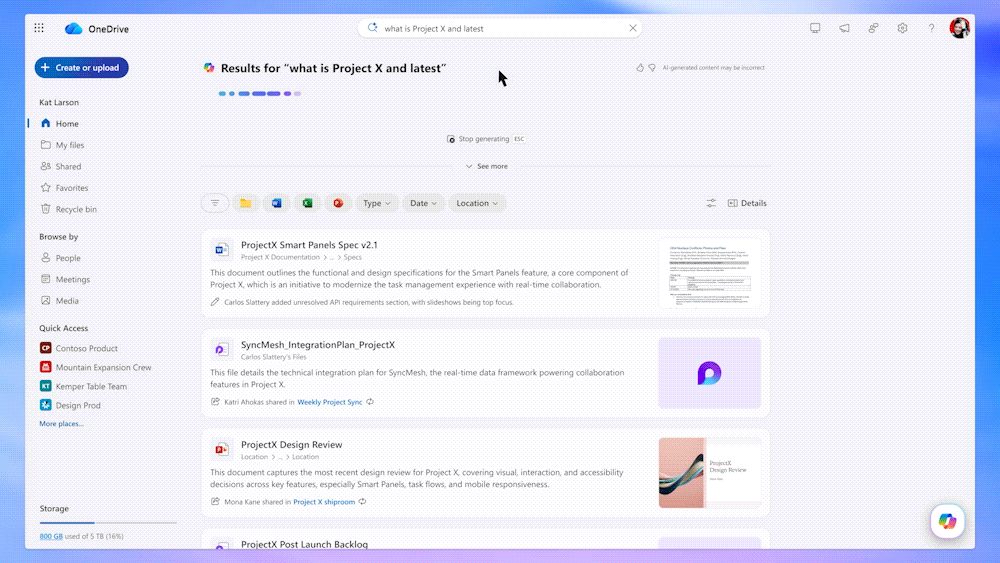Open the Type filter dropdown
Image resolution: width=1000 pixels, height=563 pixels.
coord(377,203)
